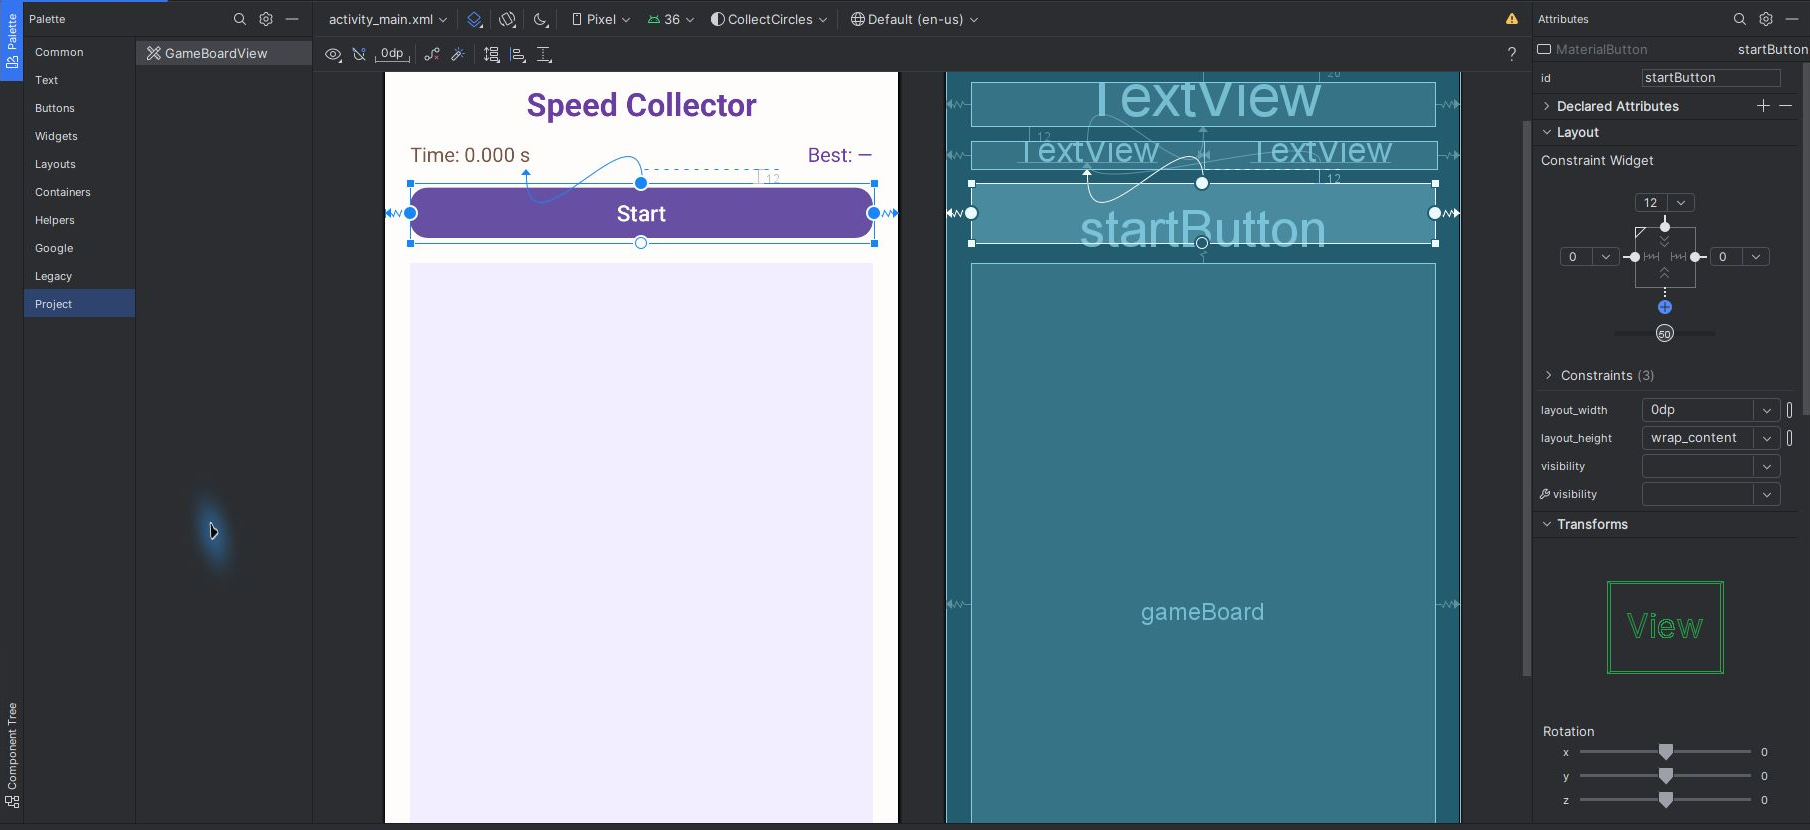Add bottom constraint with blue plus
The width and height of the screenshot is (1810, 830).
(x=1665, y=307)
